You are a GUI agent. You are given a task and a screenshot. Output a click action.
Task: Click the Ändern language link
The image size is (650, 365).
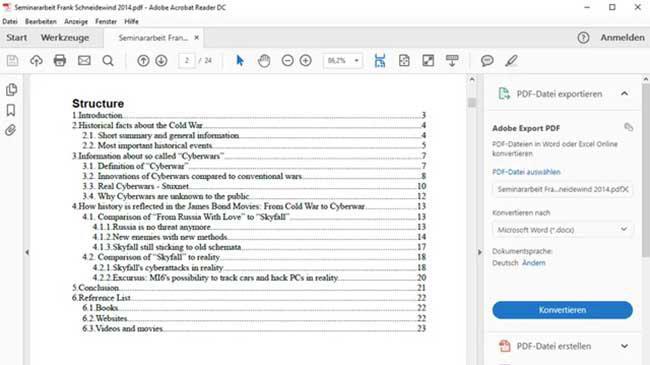click(534, 263)
